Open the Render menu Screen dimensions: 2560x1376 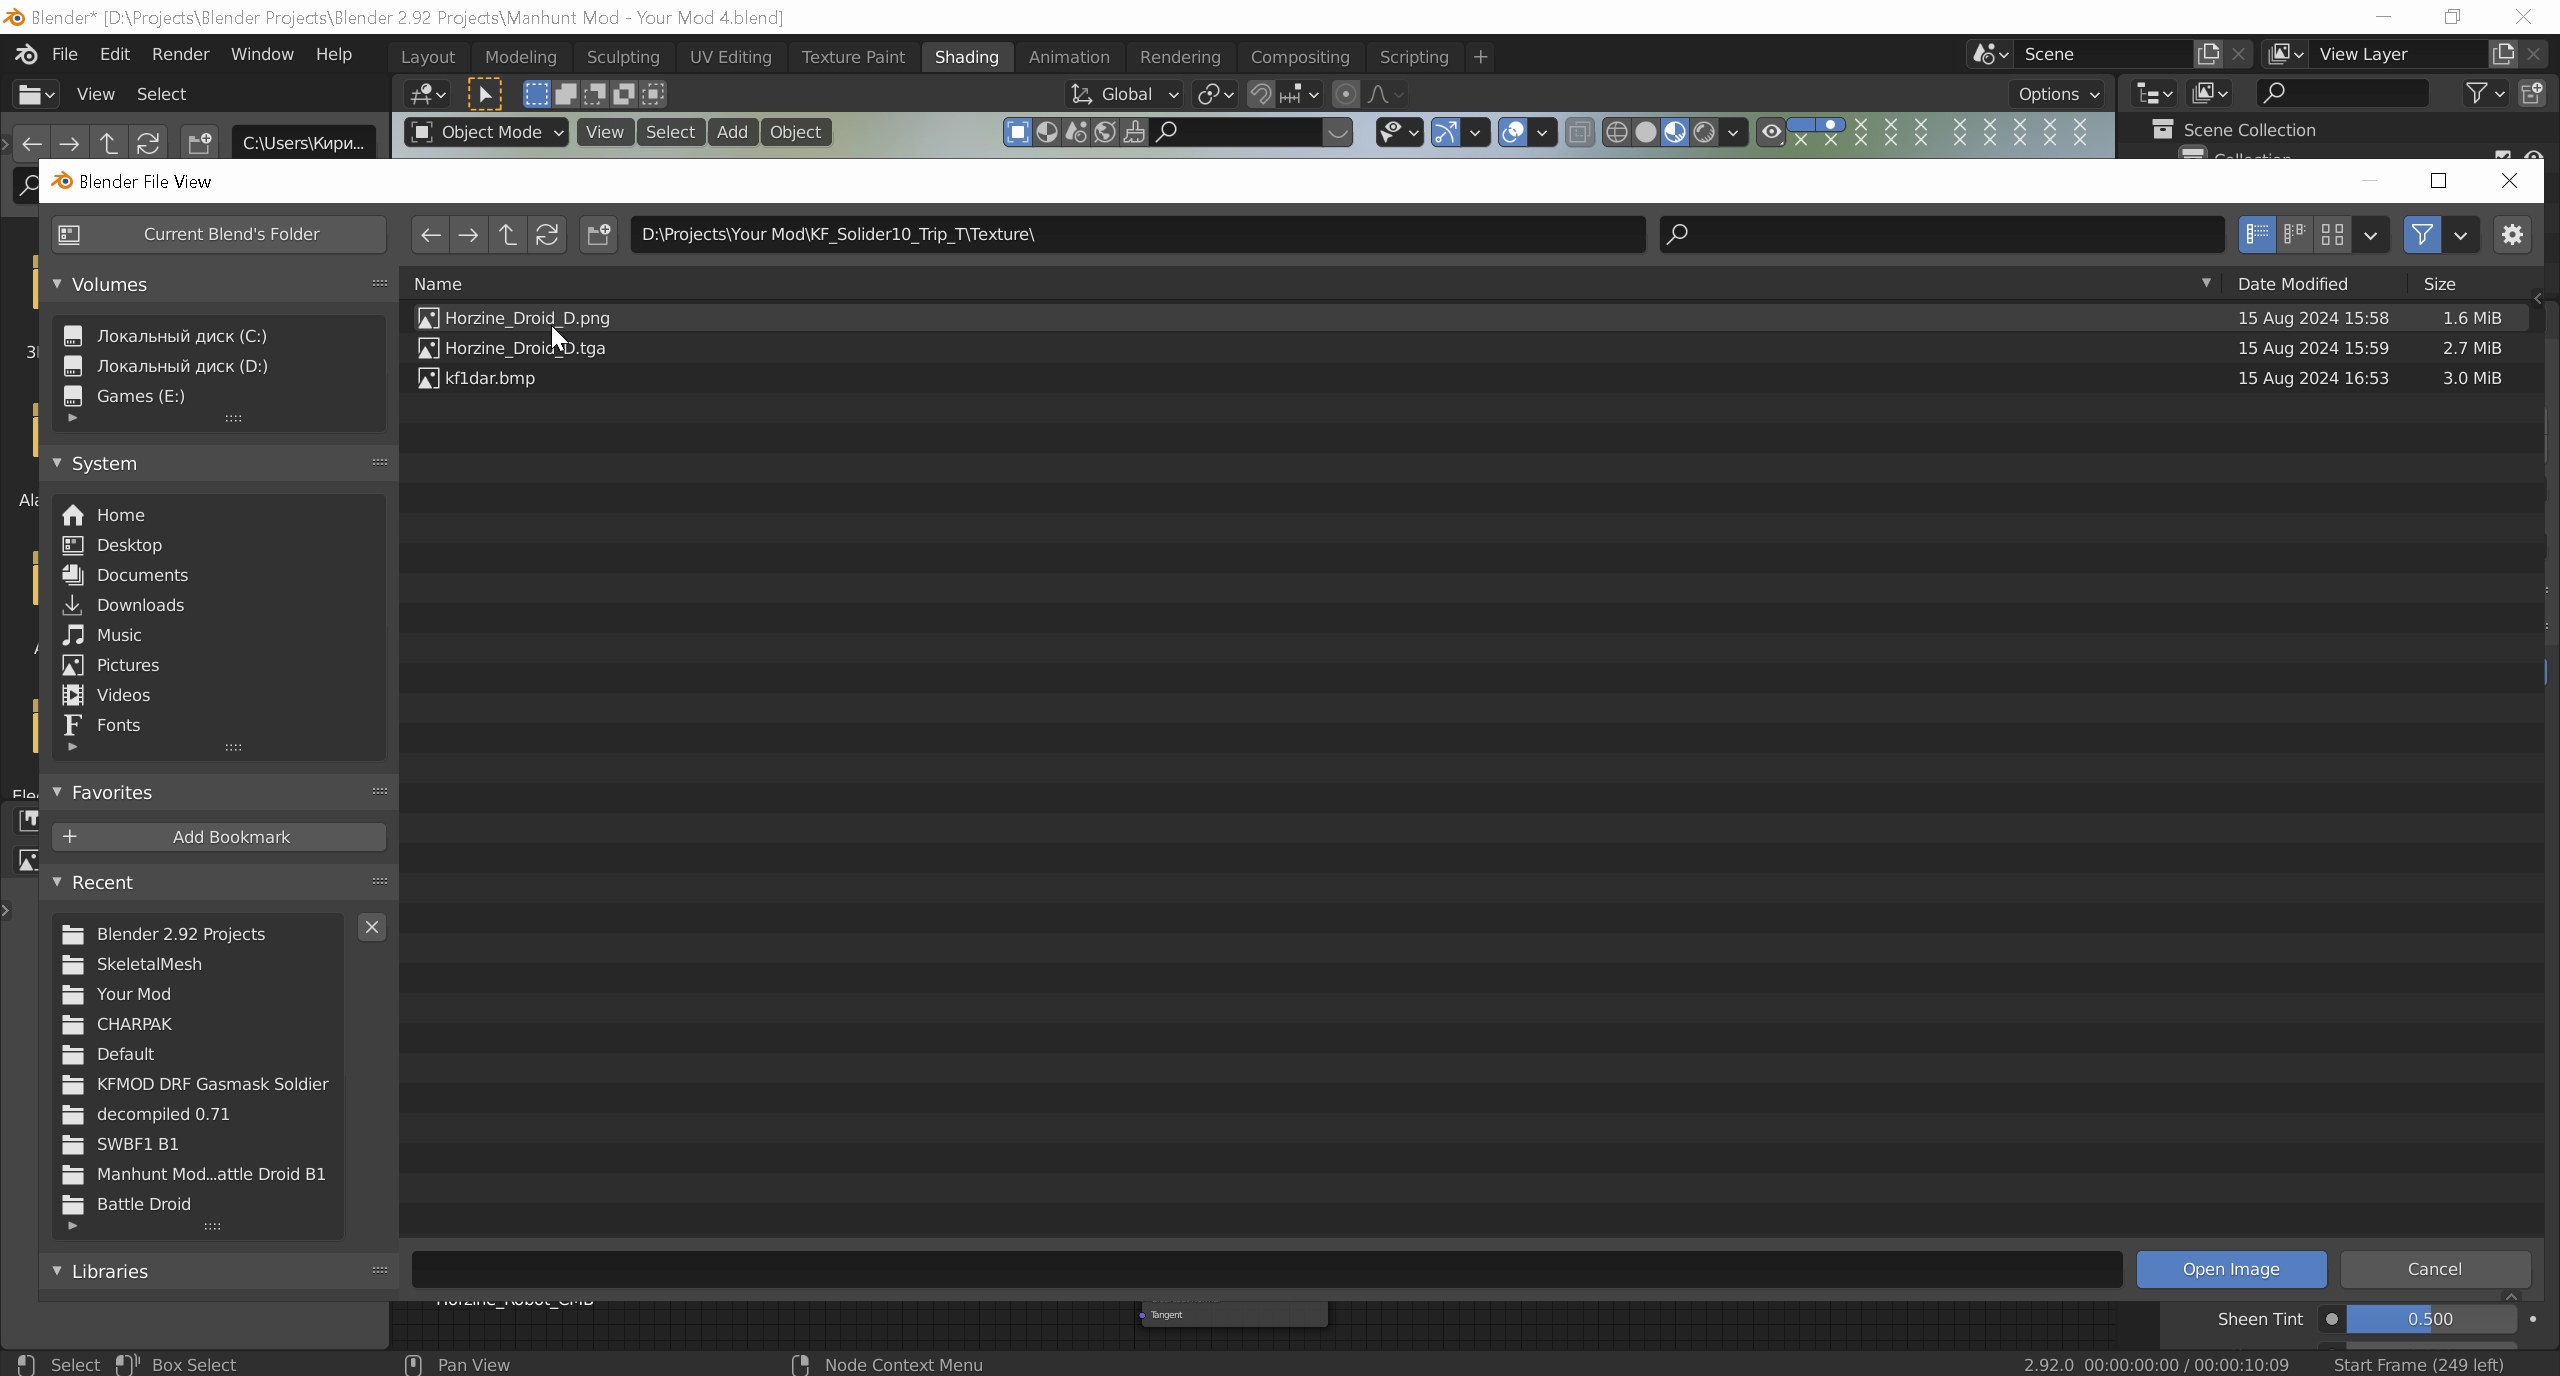pos(180,54)
